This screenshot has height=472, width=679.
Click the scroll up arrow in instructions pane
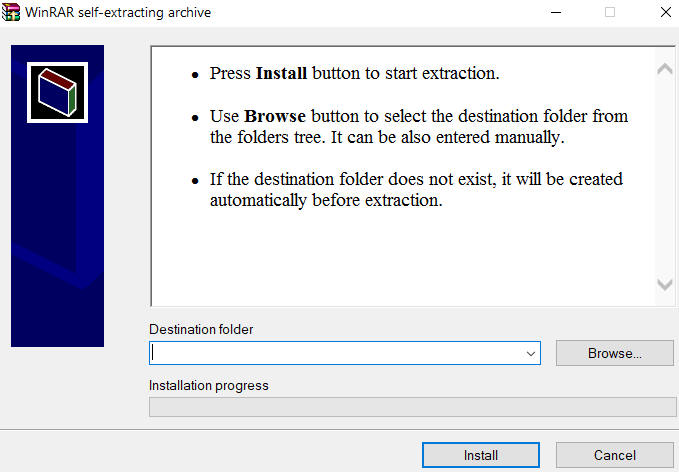(x=664, y=69)
